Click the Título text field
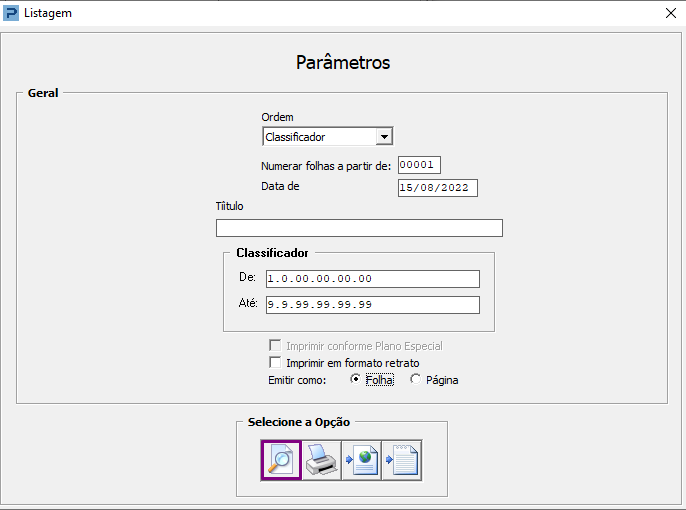 click(x=359, y=228)
